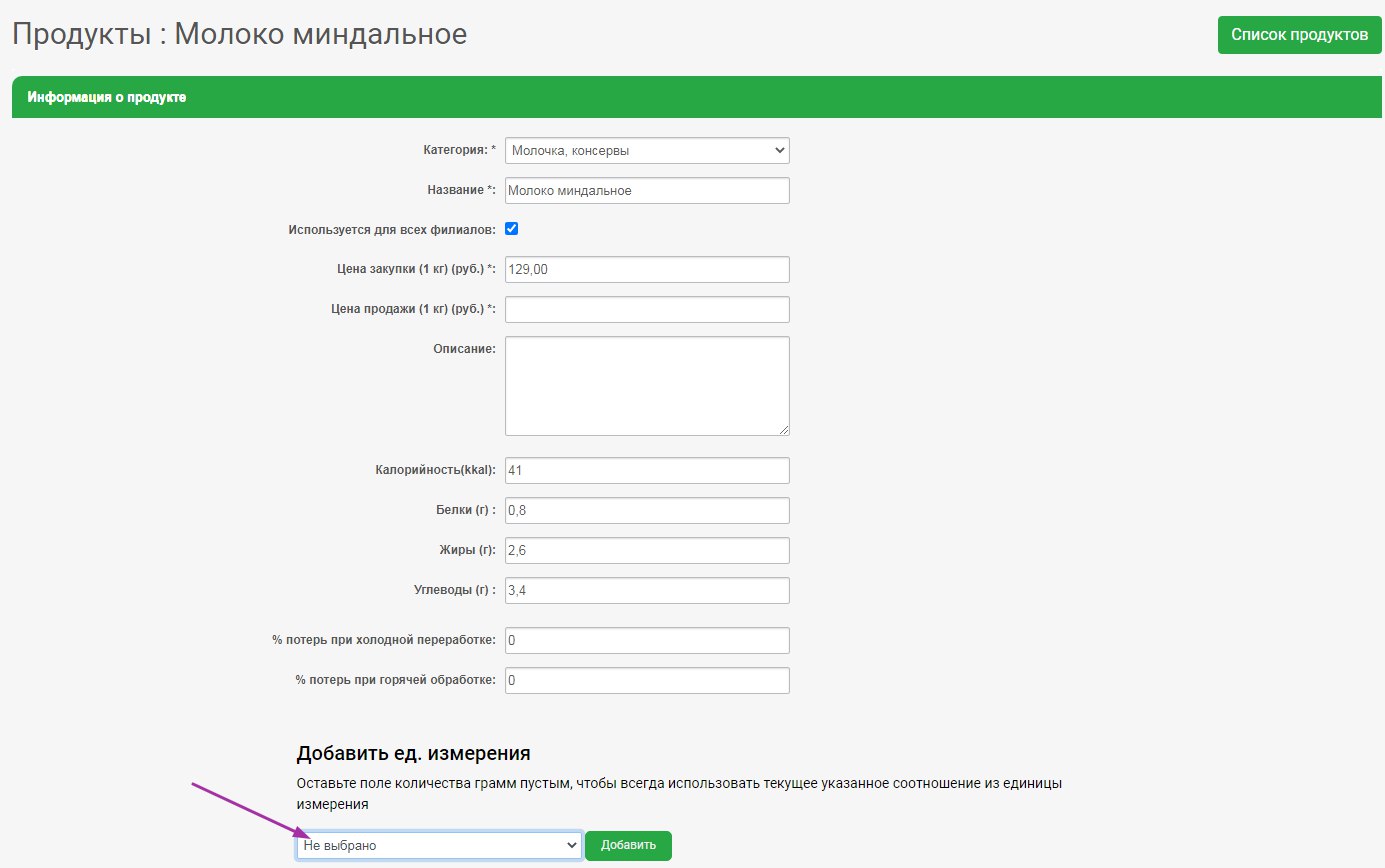Select the холодной переработке loss percentage field
Screen dimensions: 1385x868
(647, 641)
